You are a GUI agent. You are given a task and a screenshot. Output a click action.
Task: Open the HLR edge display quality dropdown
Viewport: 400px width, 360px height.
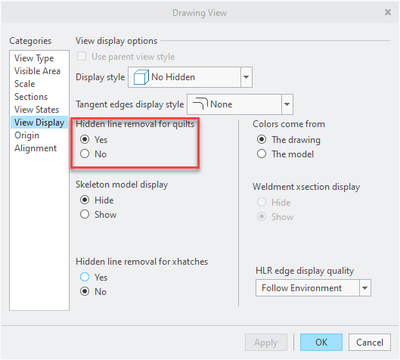[x=365, y=288]
